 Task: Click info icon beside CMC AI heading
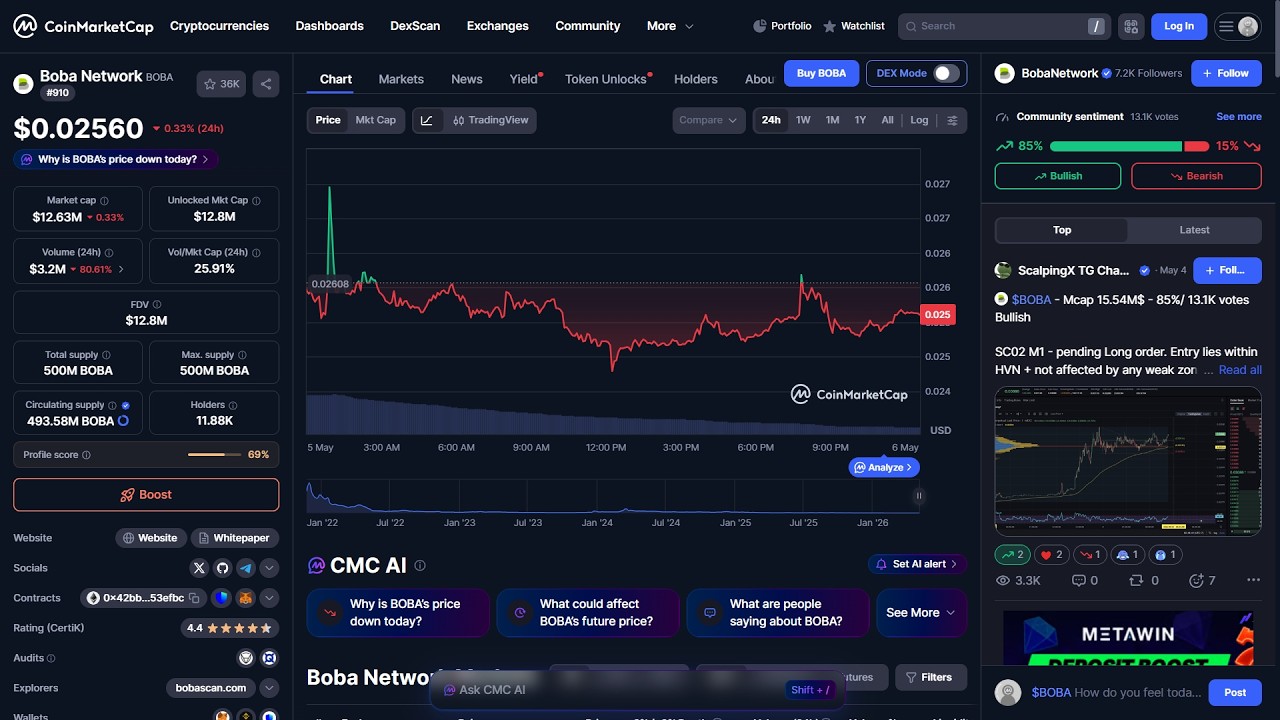pos(420,565)
